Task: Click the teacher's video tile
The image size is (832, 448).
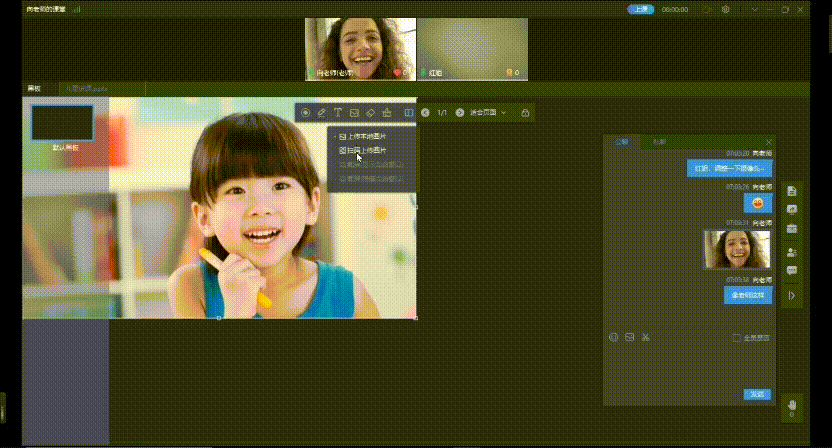Action: 360,49
